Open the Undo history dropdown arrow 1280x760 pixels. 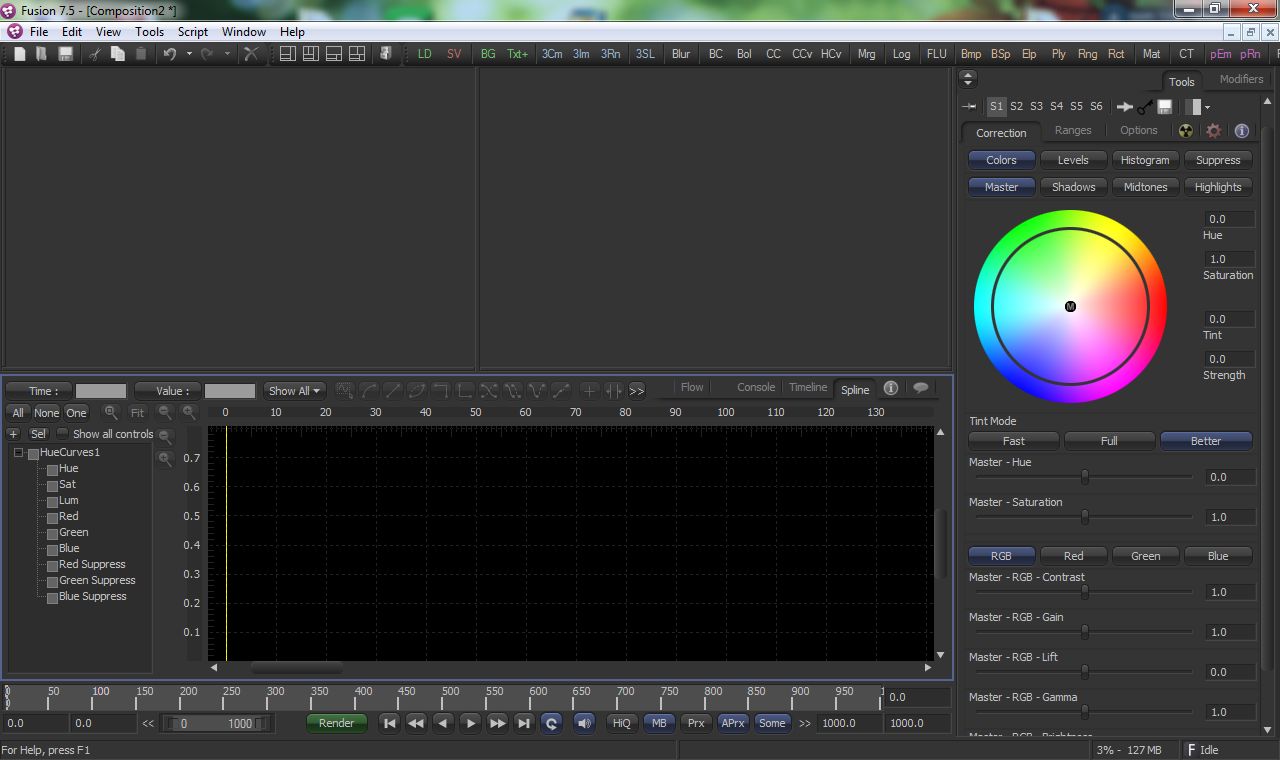(189, 54)
